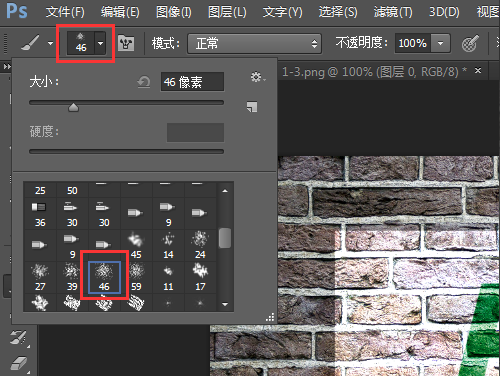This screenshot has height=376, width=500.
Task: Click the Ps application logo
Action: pos(17,11)
